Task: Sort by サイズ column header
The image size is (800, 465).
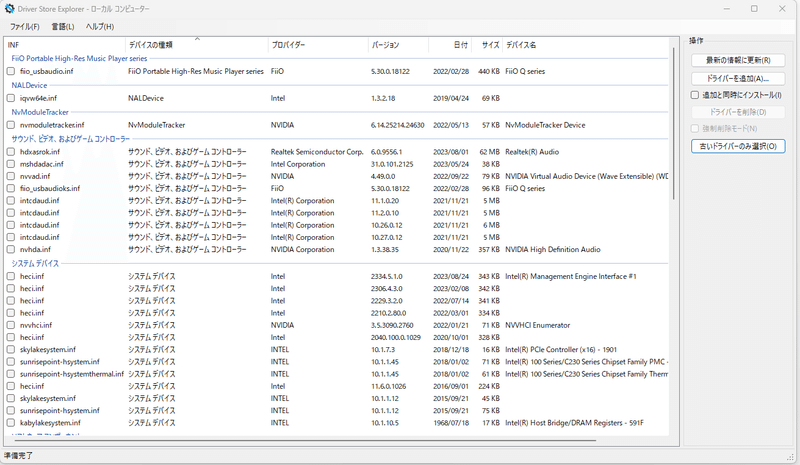Action: 487,45
